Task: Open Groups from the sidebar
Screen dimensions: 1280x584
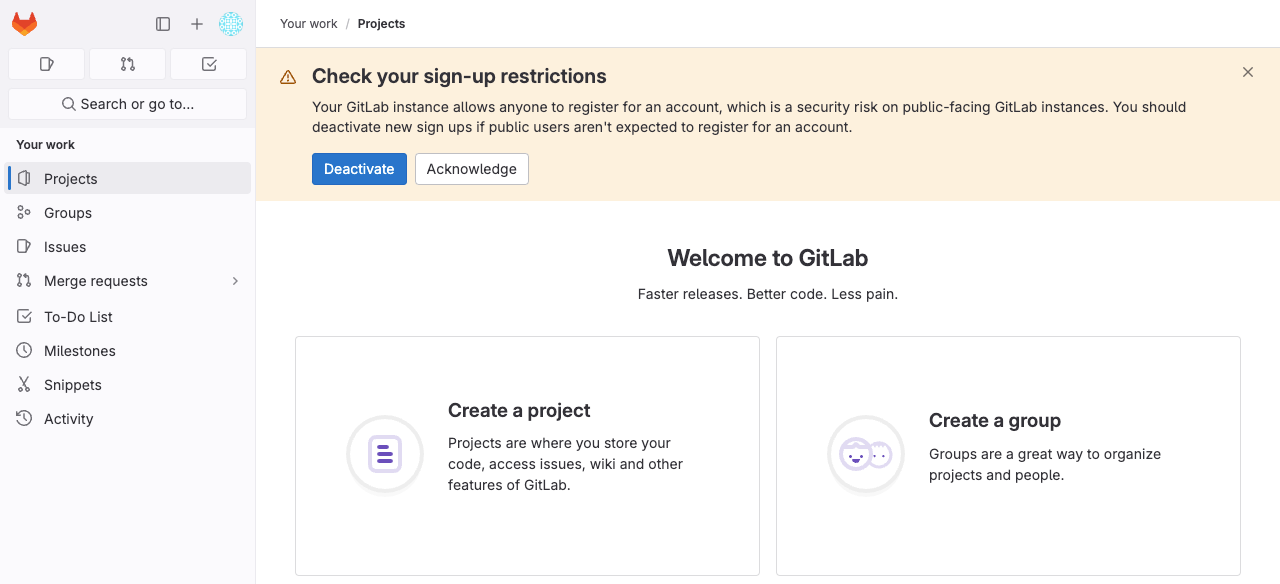Action: (x=128, y=213)
